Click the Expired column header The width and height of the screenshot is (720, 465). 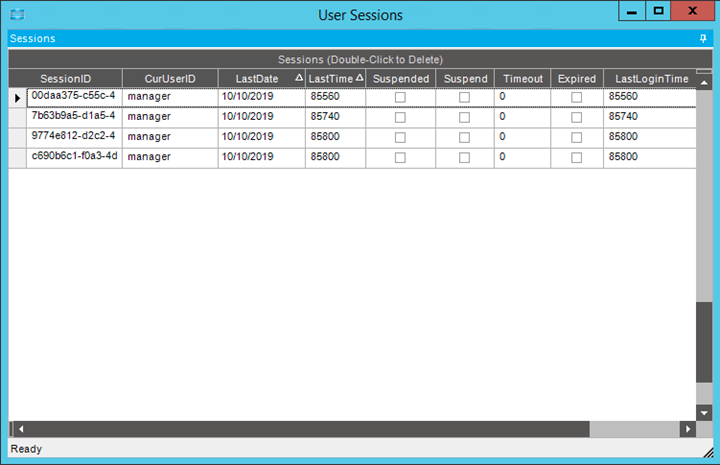(x=577, y=78)
